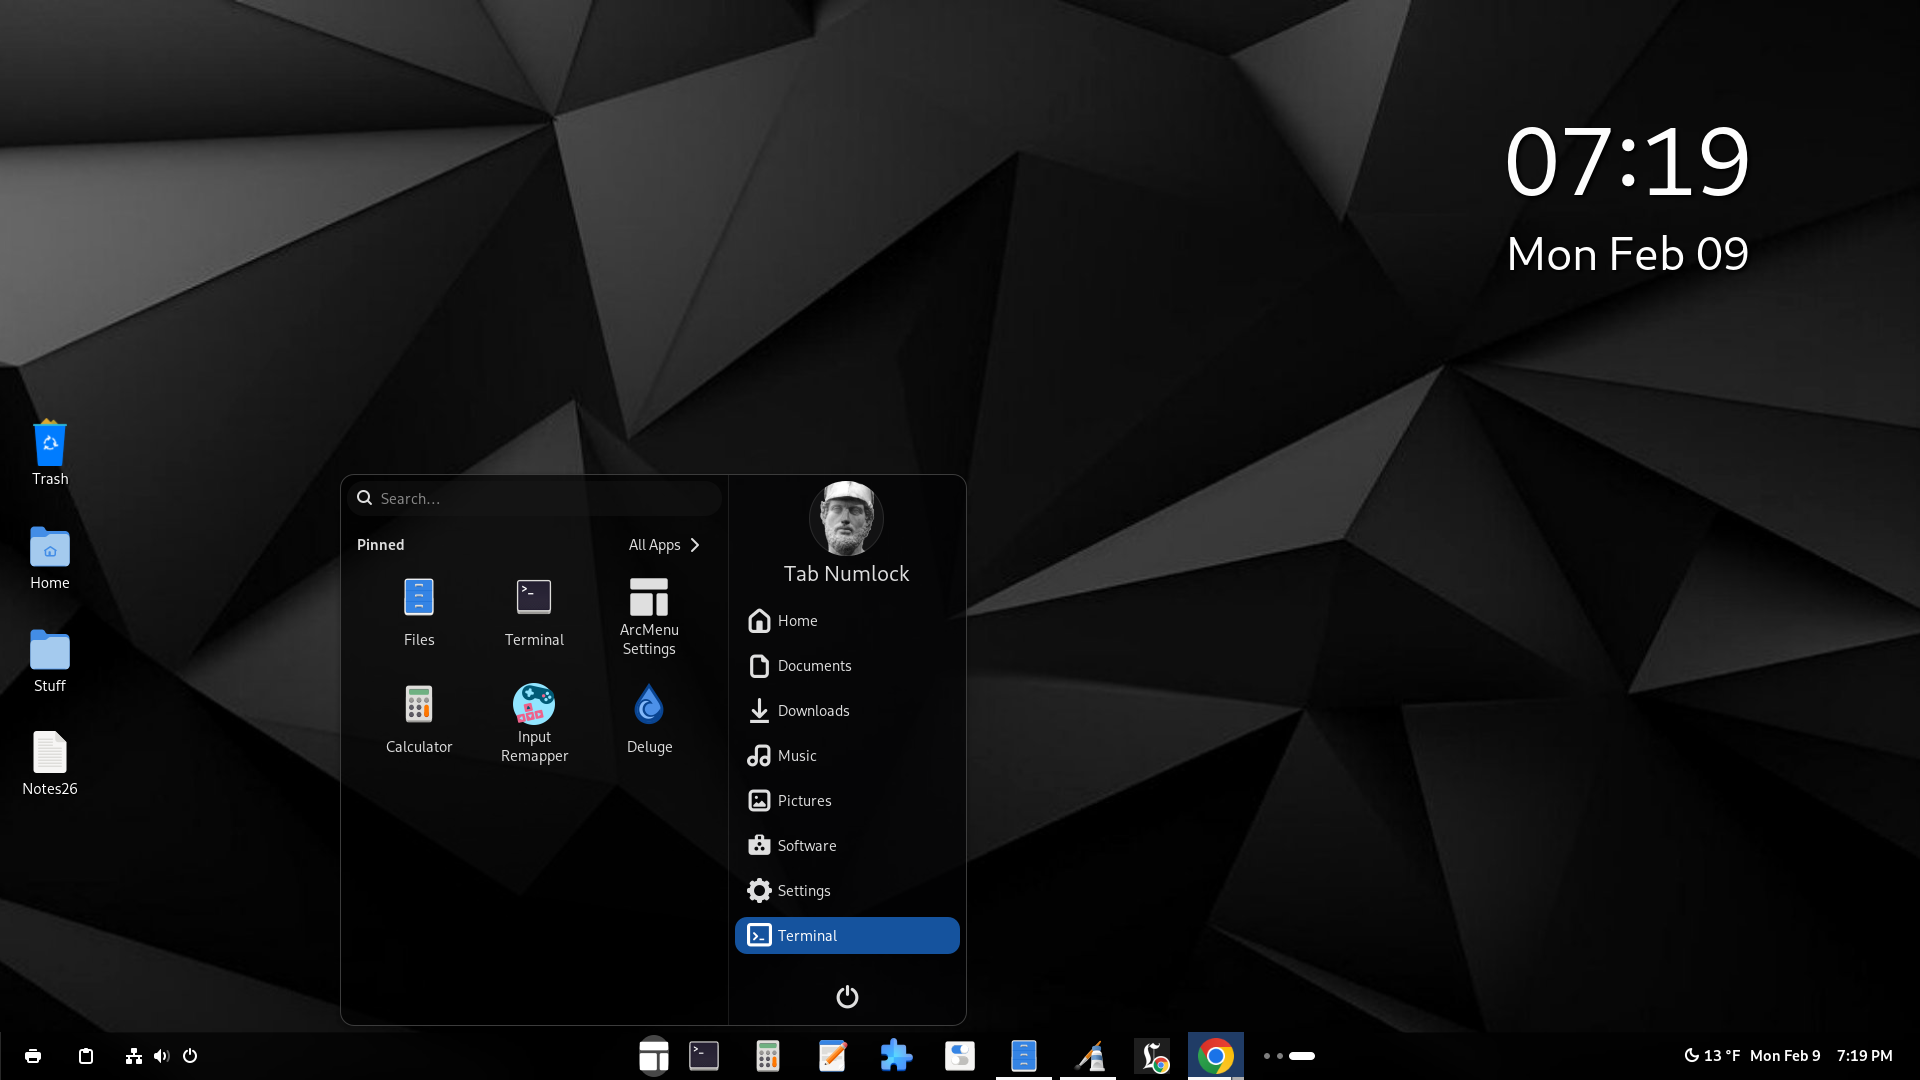The height and width of the screenshot is (1080, 1920).
Task: Open the Tweaks toggle-switch icon in the taskbar
Action: tap(960, 1056)
